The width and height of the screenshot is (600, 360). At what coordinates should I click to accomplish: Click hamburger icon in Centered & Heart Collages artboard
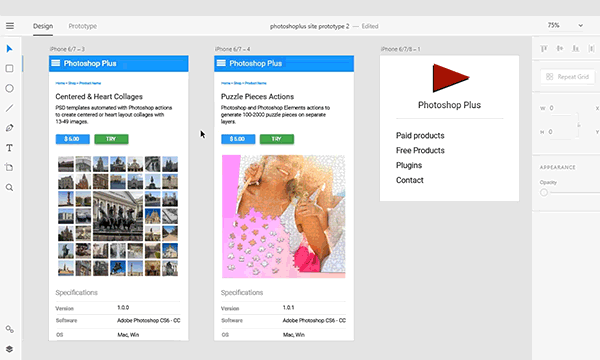click(56, 63)
